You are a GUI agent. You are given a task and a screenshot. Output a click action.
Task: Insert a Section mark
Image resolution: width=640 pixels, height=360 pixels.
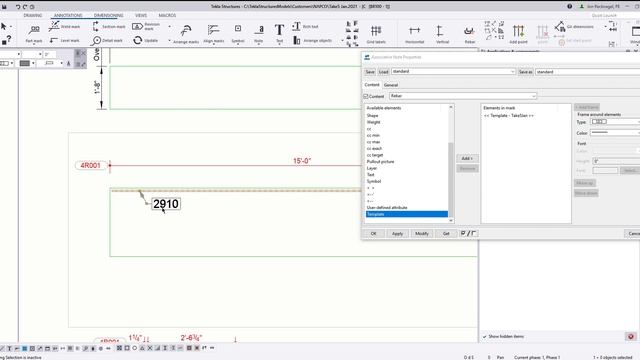click(109, 27)
